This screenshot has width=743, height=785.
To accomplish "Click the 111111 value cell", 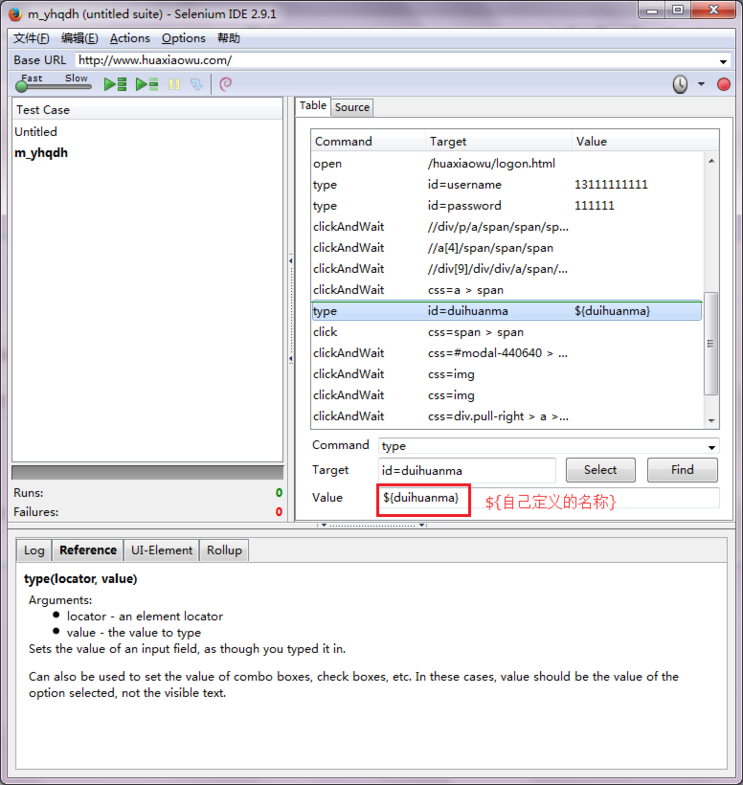I will click(x=594, y=206).
